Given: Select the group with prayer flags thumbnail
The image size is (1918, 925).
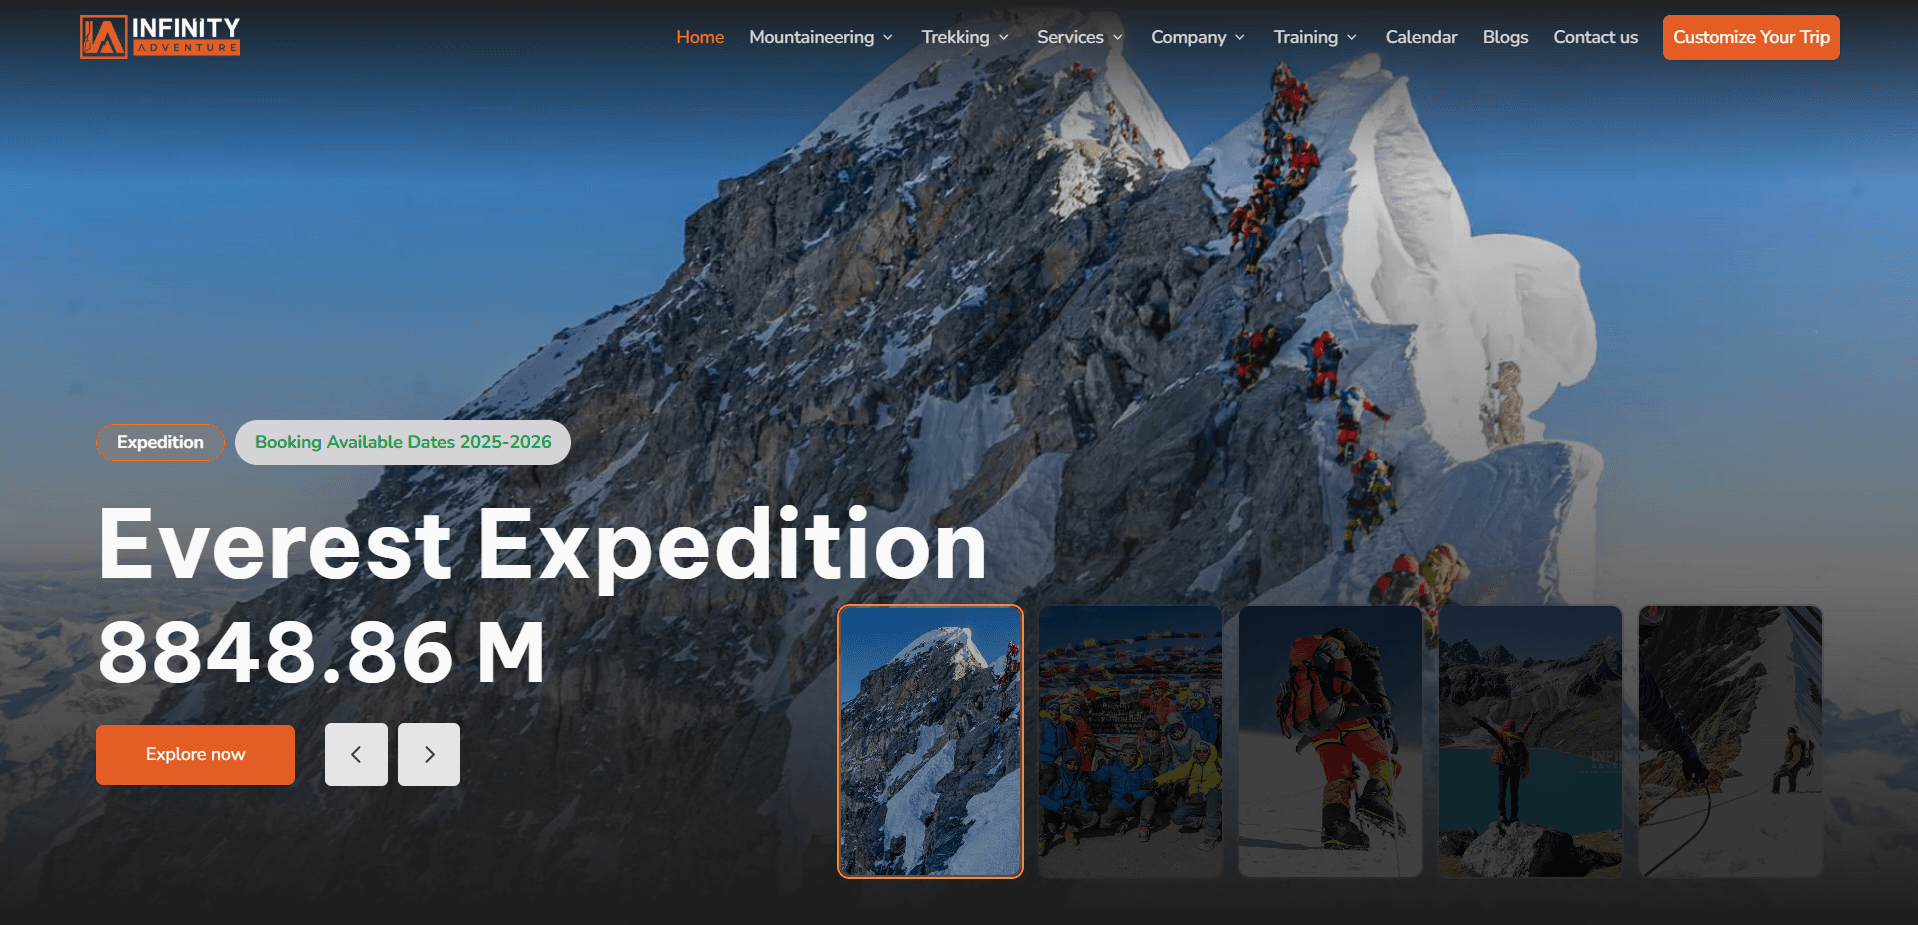Looking at the screenshot, I should coord(1130,741).
